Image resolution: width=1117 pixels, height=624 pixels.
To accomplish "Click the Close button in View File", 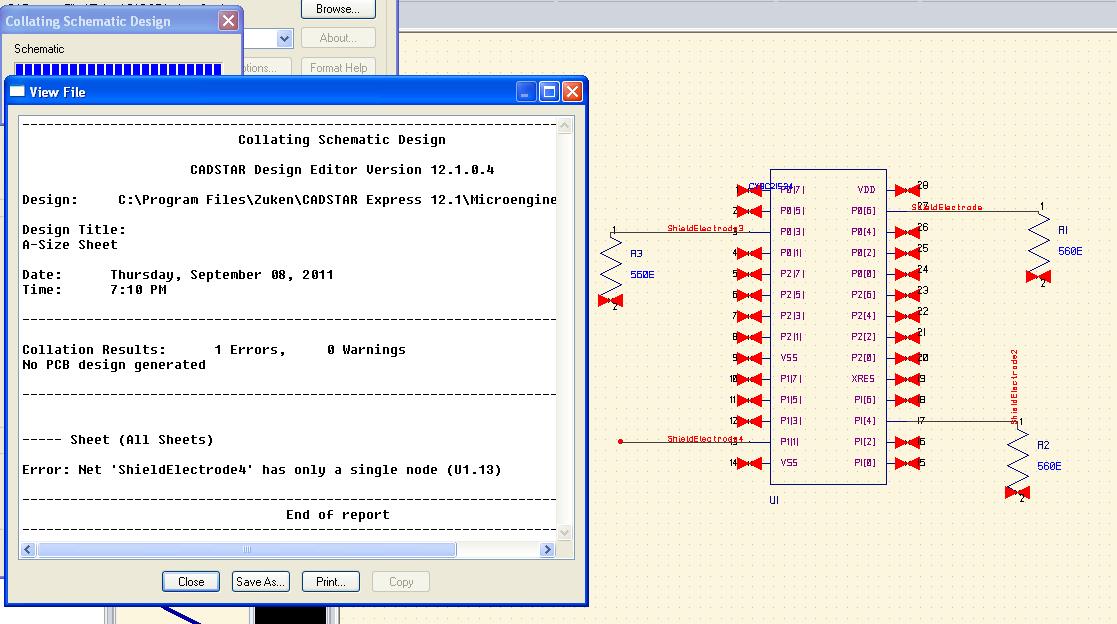I will pos(191,581).
